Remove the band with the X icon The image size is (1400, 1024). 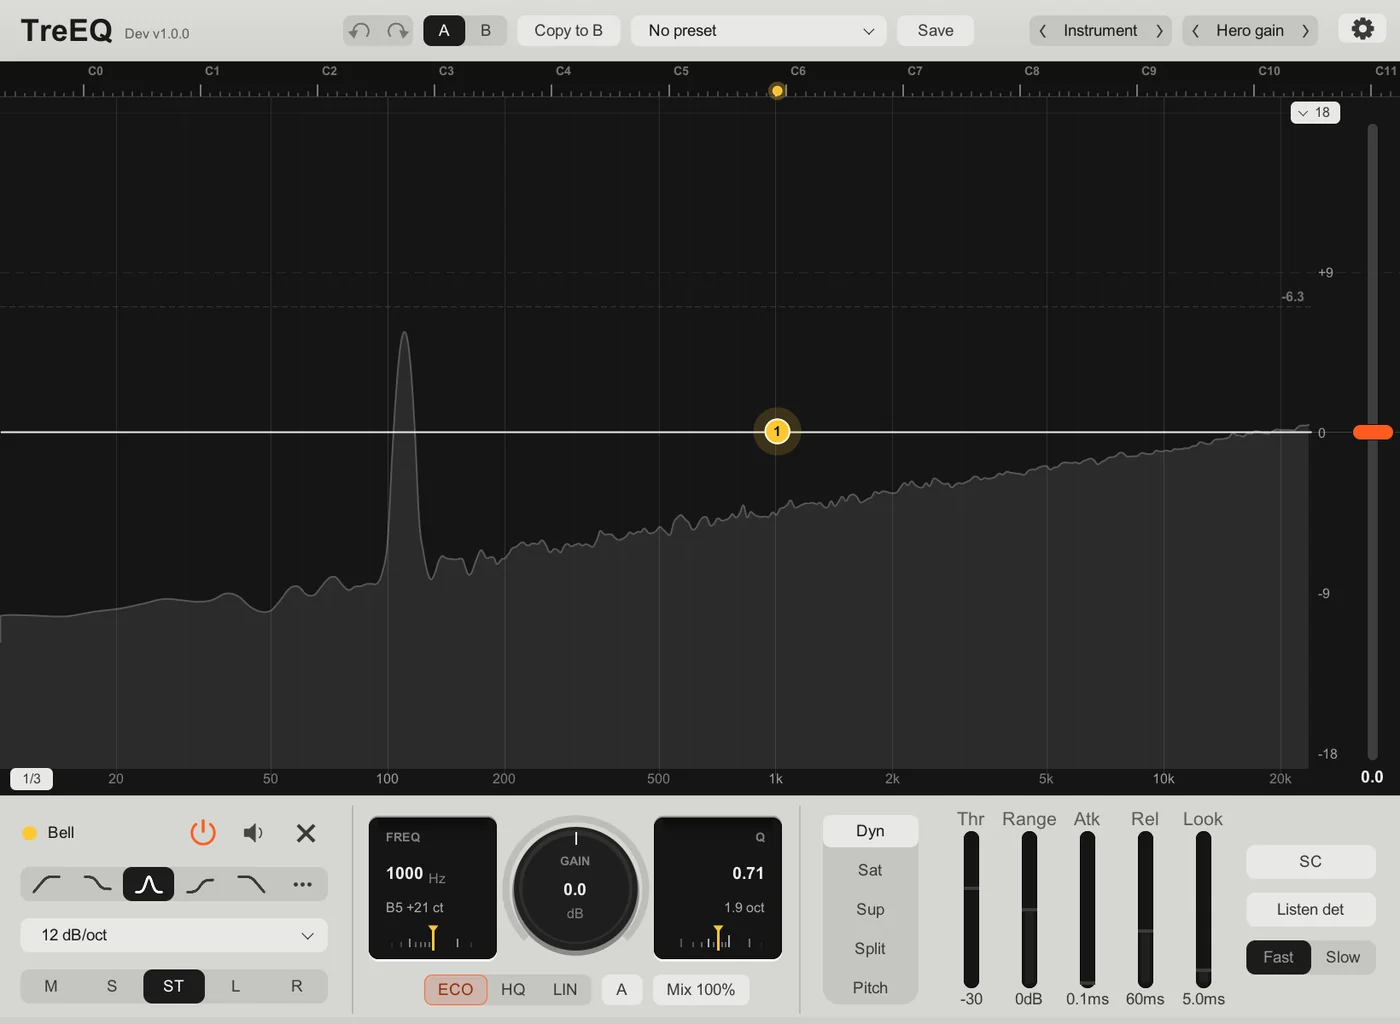click(306, 832)
